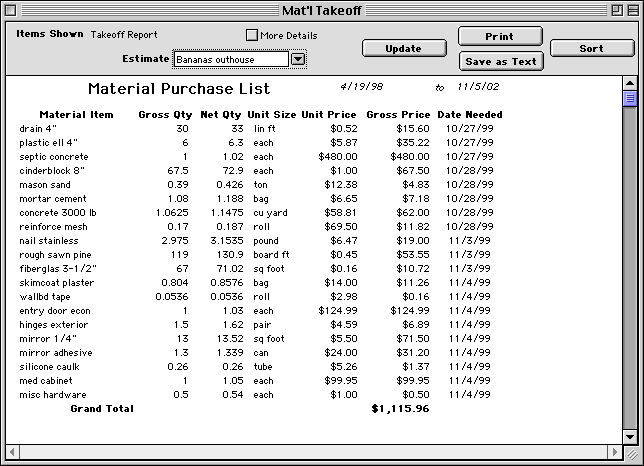Enable the More Details checkbox
Image resolution: width=644 pixels, height=466 pixels.
252,35
